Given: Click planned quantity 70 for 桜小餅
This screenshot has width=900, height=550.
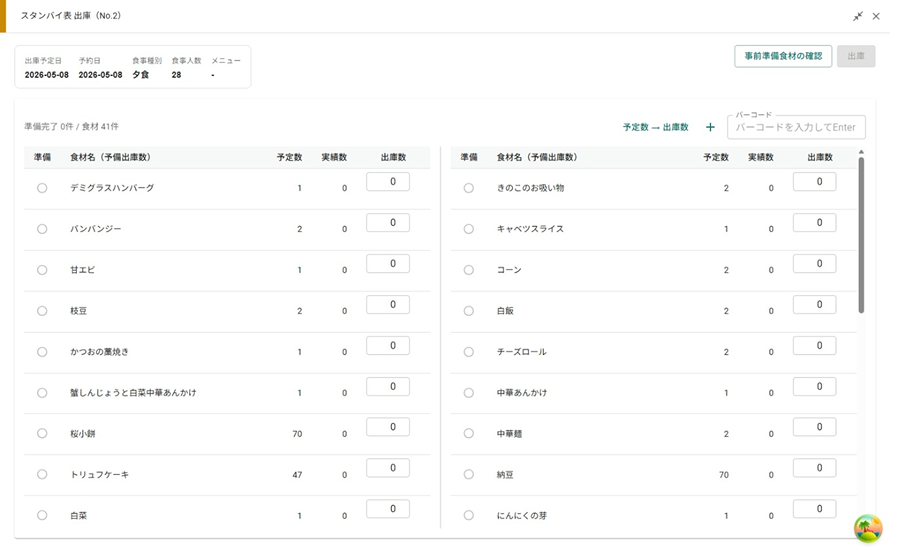Looking at the screenshot, I should pyautogui.click(x=297, y=434).
